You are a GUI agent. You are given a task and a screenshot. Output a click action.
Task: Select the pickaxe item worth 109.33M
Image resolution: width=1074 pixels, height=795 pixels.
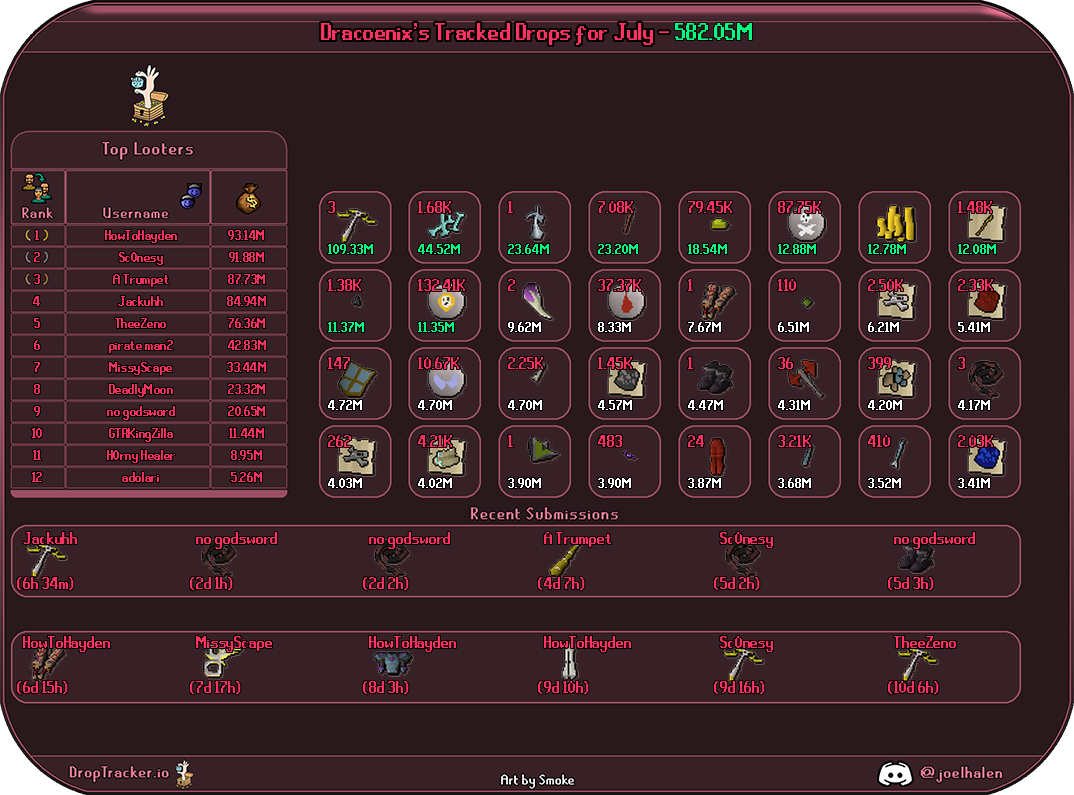355,227
